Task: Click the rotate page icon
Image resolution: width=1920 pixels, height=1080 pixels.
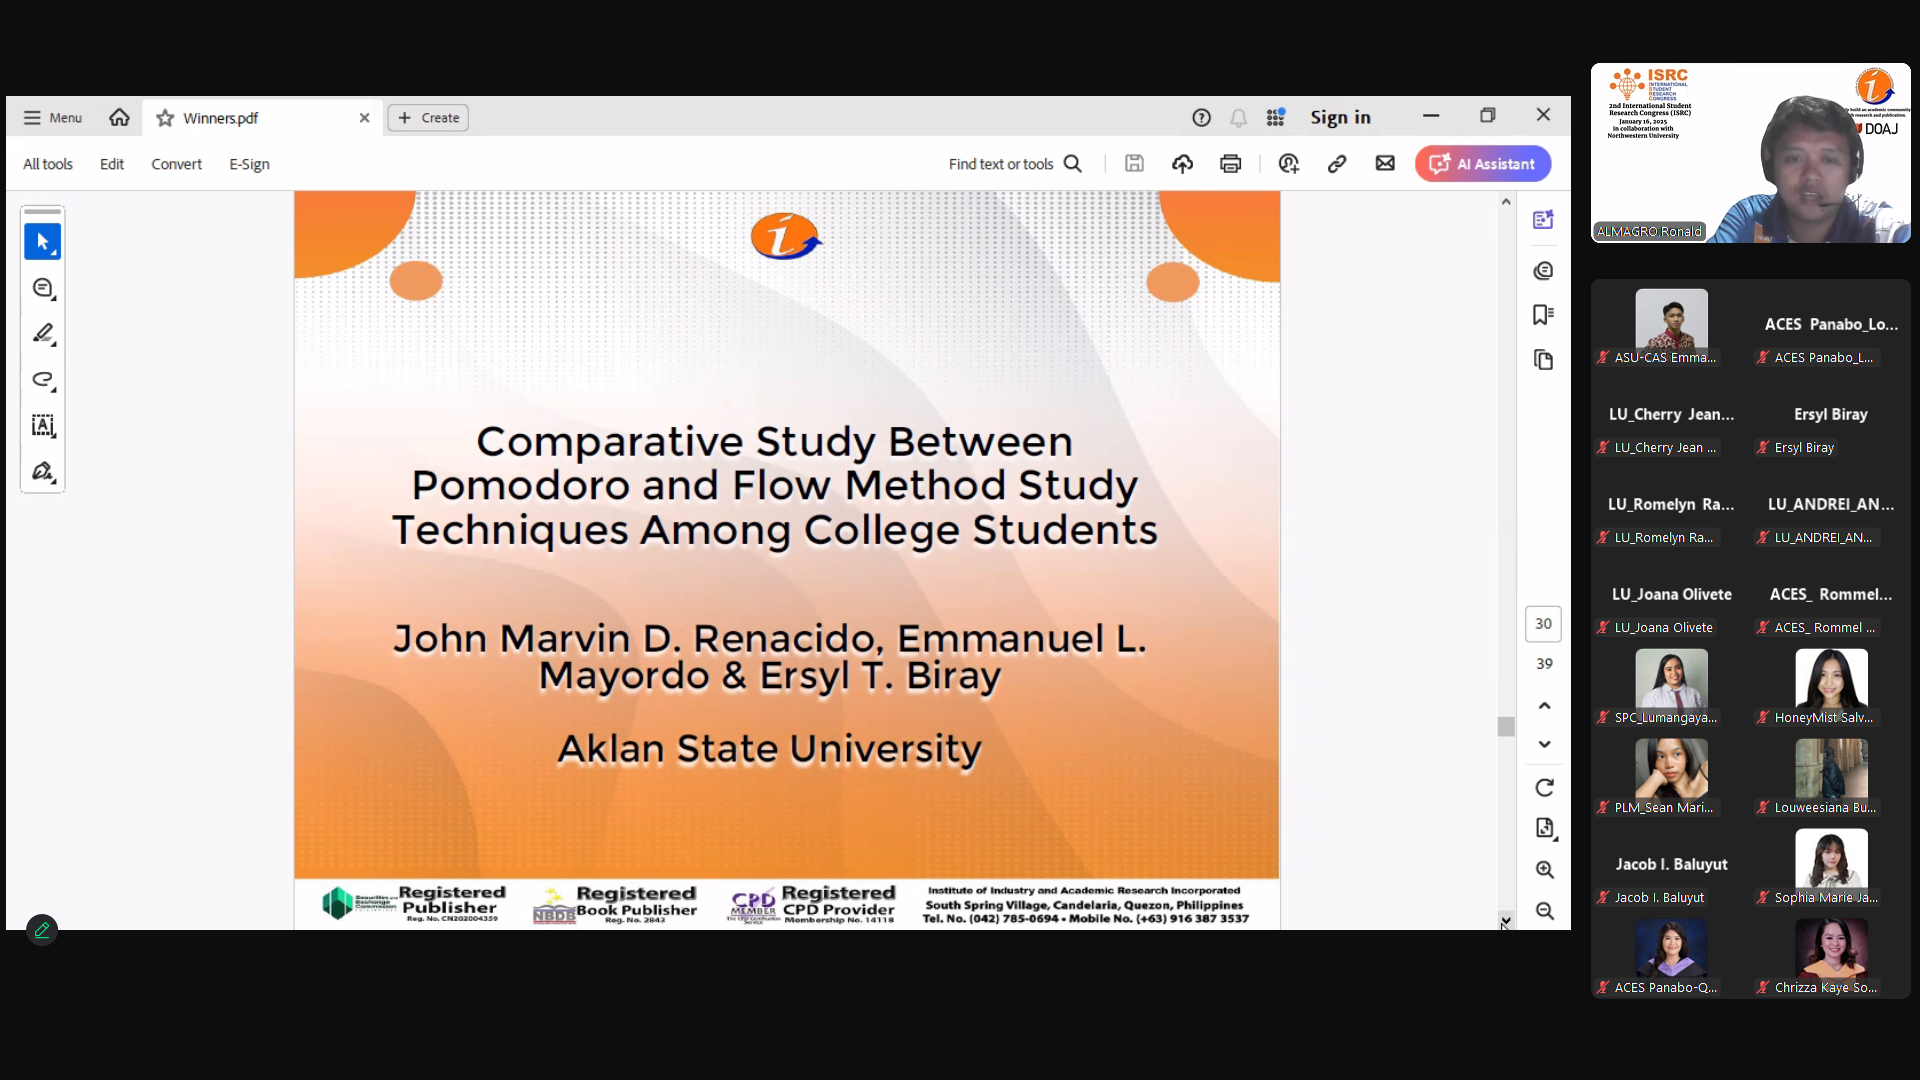Action: (x=1544, y=788)
